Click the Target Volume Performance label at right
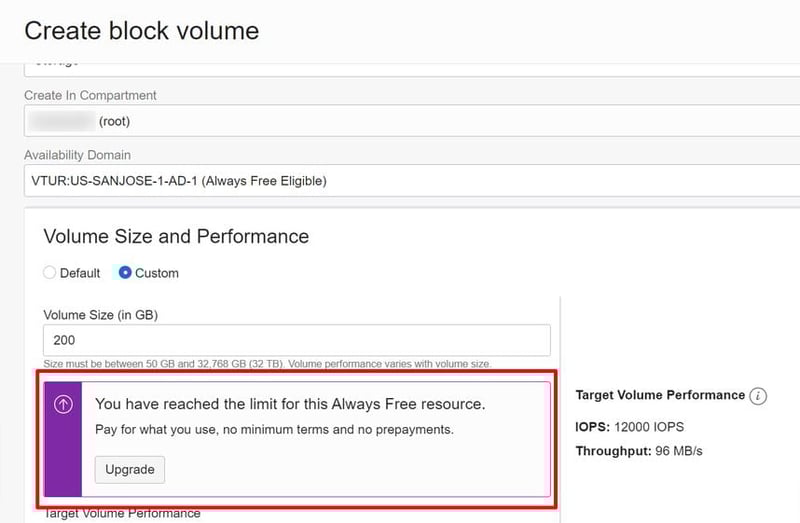This screenshot has width=800, height=523. point(660,396)
